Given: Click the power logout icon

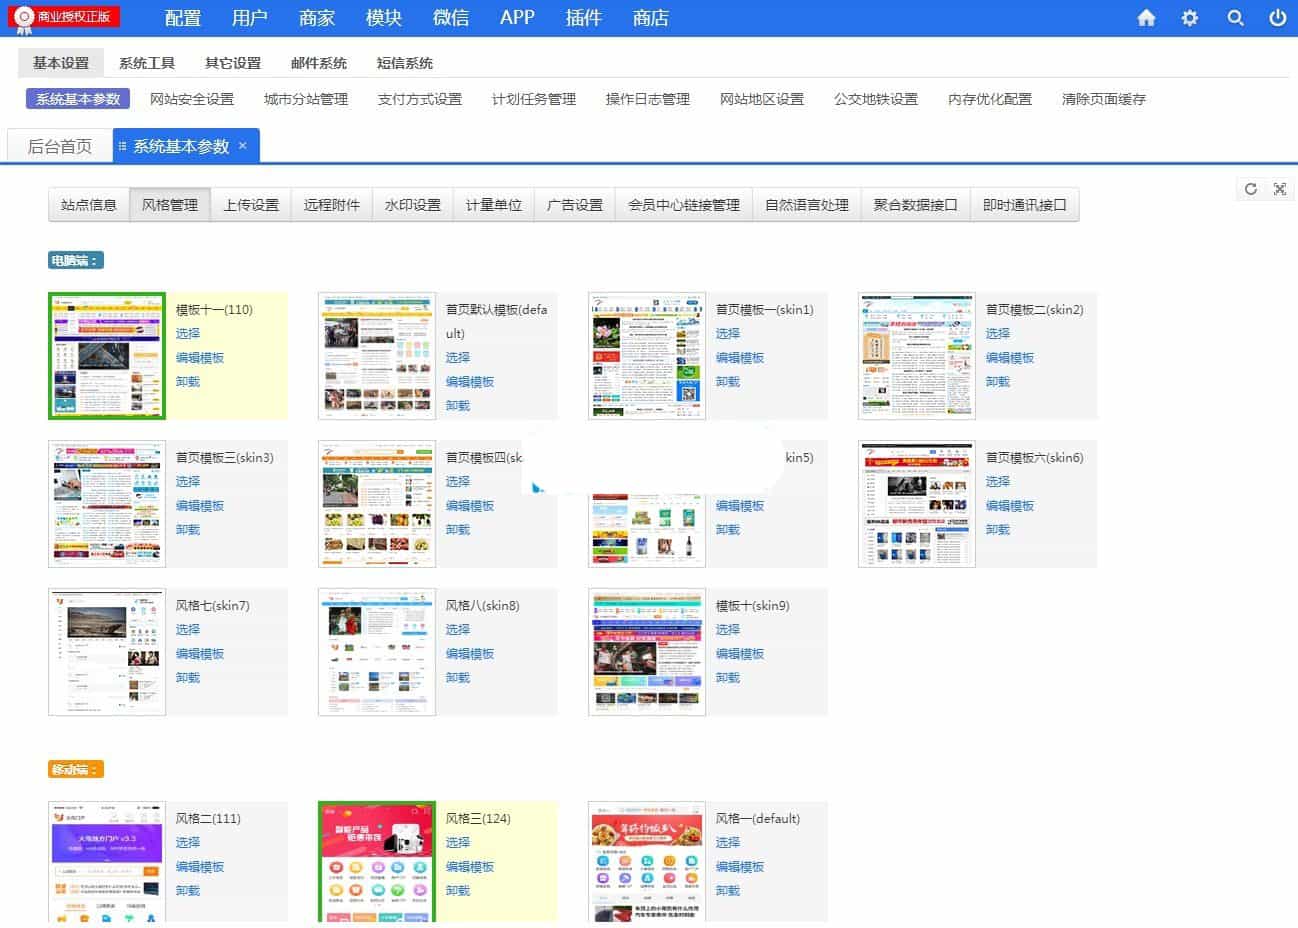Looking at the screenshot, I should [x=1277, y=17].
